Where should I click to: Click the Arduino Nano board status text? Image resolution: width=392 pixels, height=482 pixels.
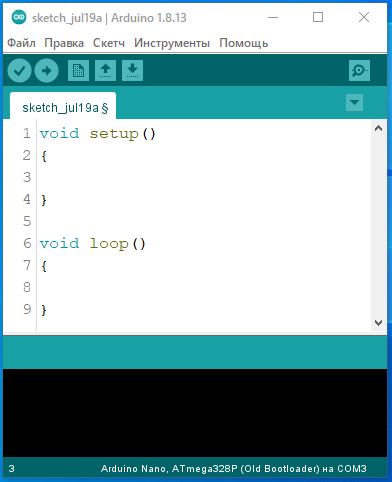tap(233, 469)
